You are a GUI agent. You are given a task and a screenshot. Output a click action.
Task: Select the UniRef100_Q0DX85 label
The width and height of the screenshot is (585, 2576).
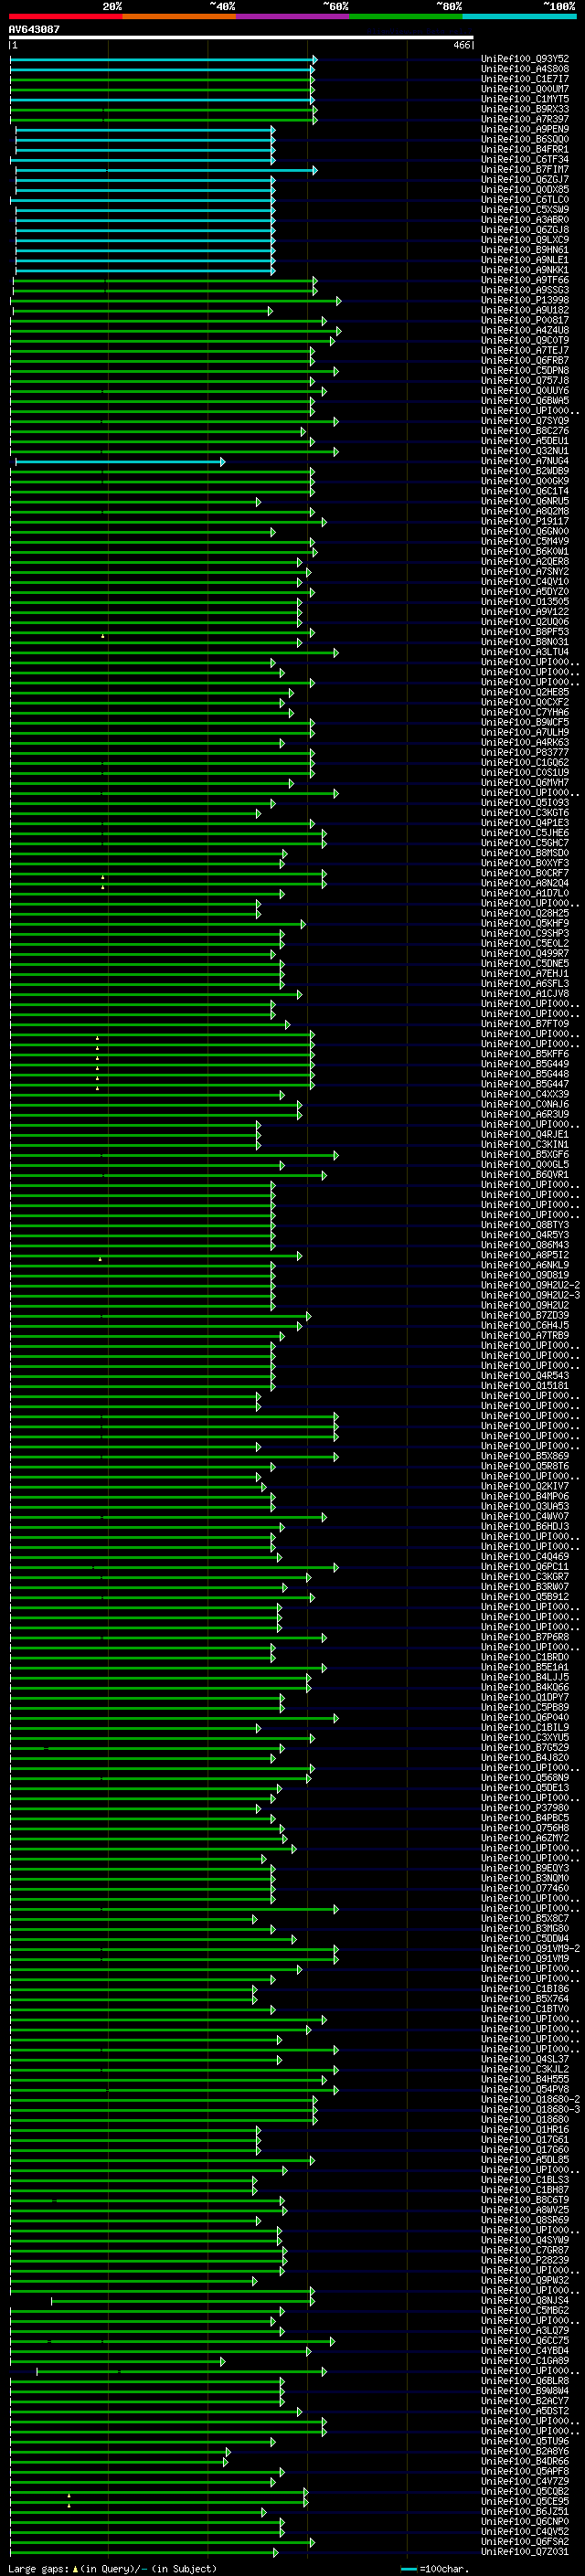coord(525,189)
